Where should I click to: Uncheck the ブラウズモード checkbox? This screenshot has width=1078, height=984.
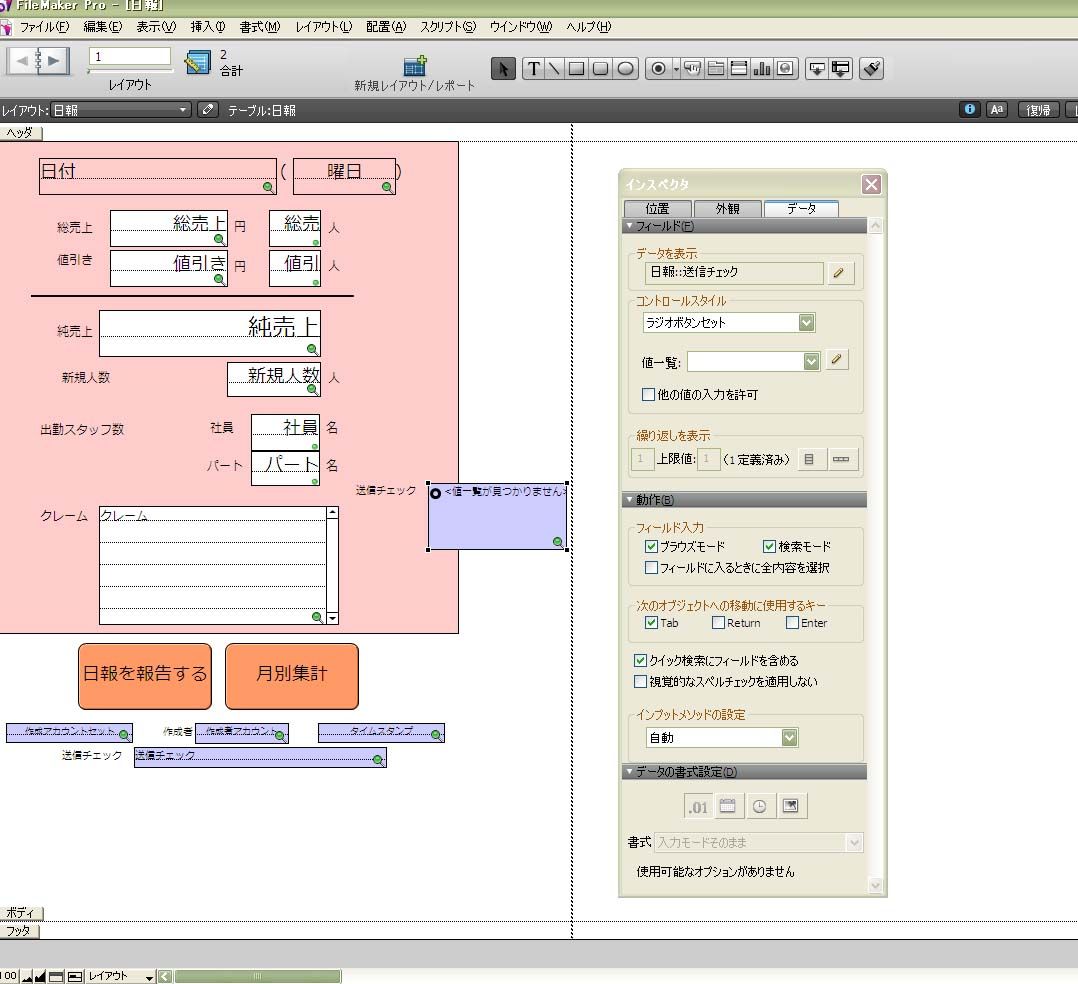click(x=652, y=547)
